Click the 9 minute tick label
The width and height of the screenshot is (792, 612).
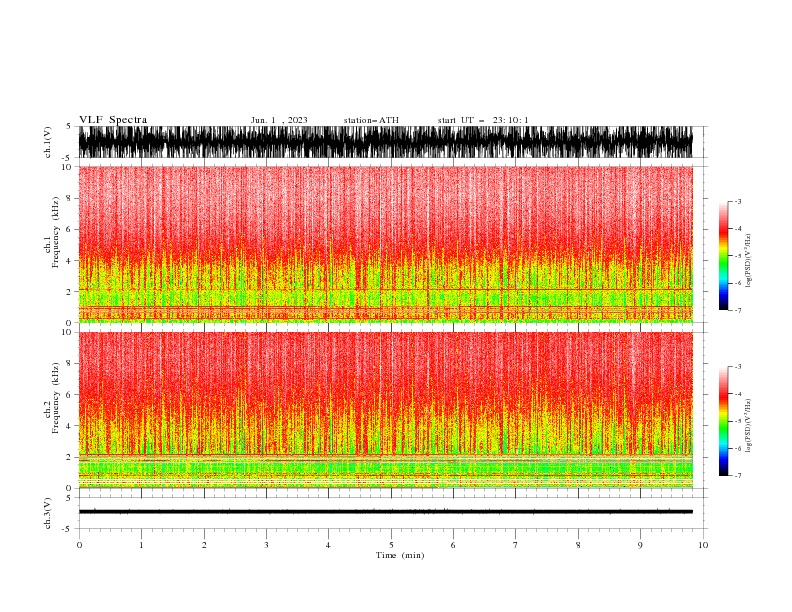tap(640, 545)
